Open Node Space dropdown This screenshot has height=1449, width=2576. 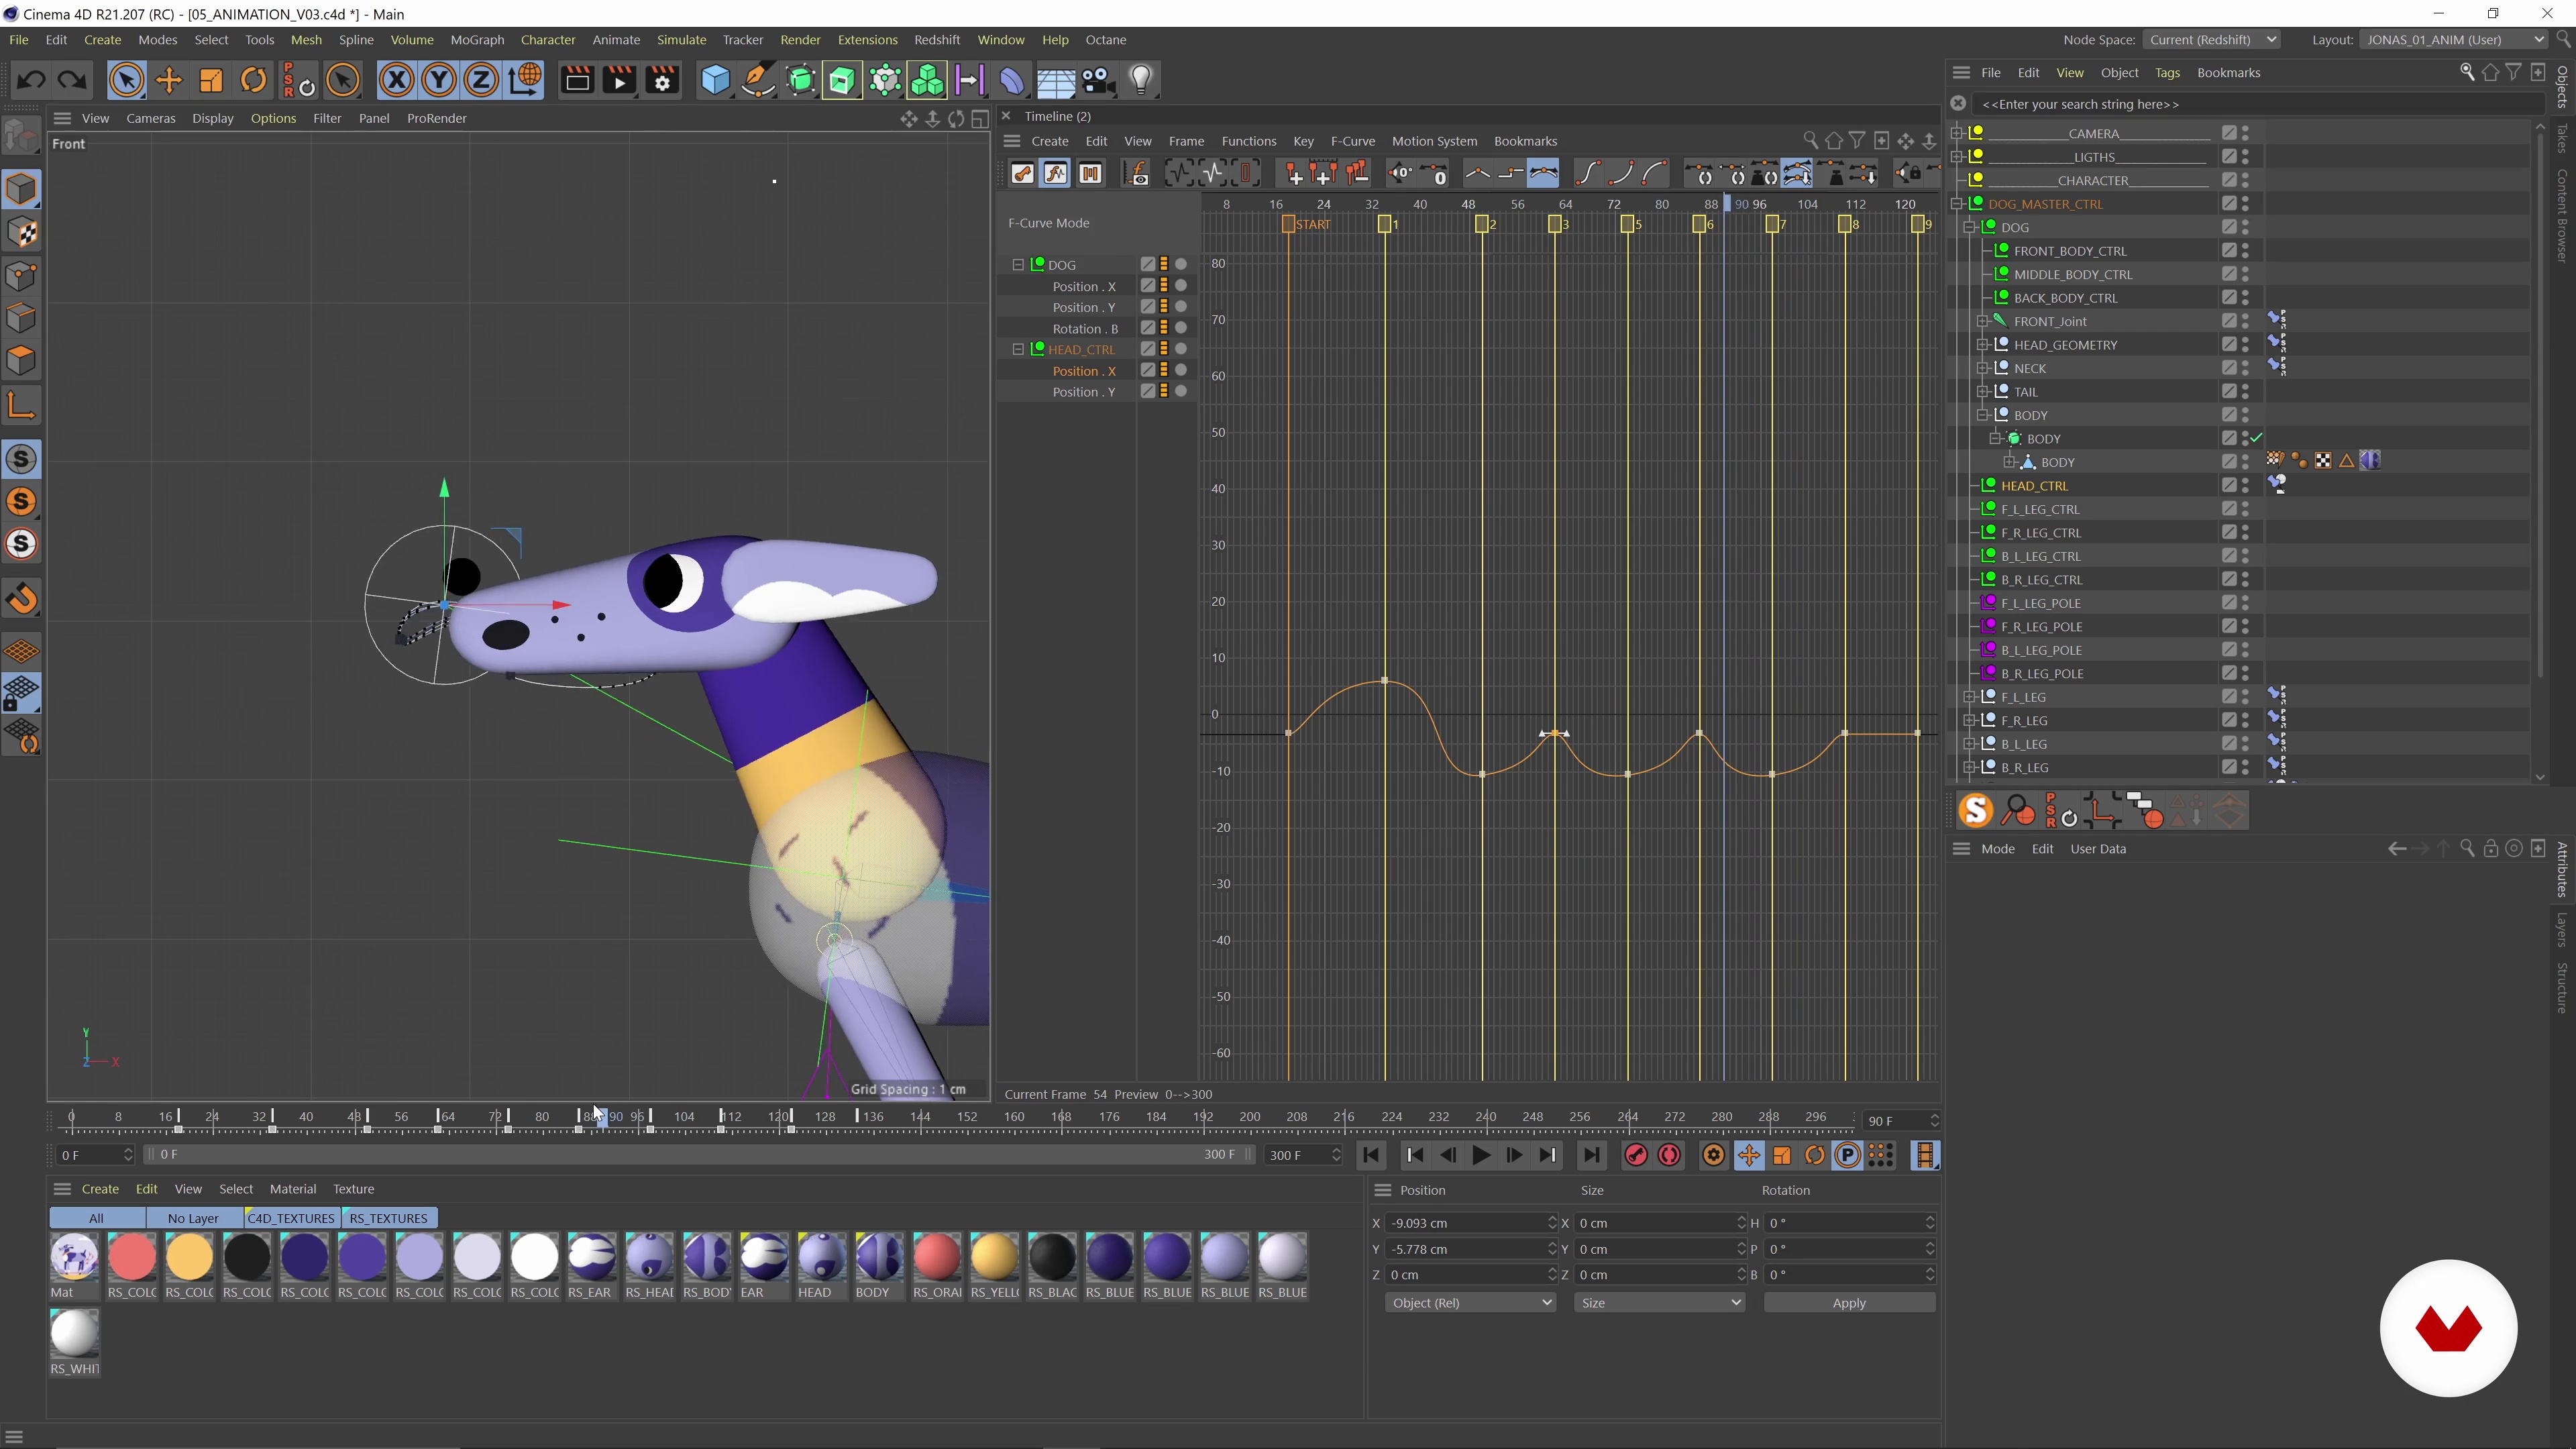(x=2212, y=40)
